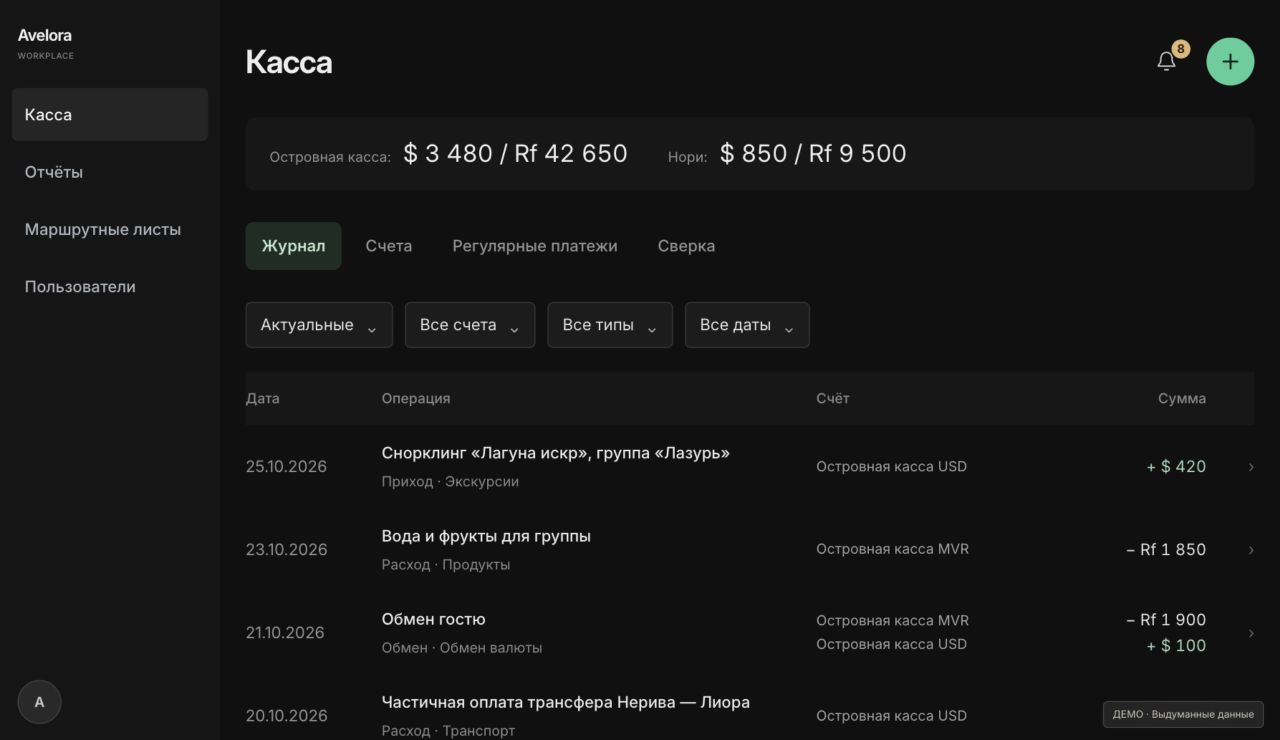Go to "Отчёты" in the sidebar

[x=110, y=172]
